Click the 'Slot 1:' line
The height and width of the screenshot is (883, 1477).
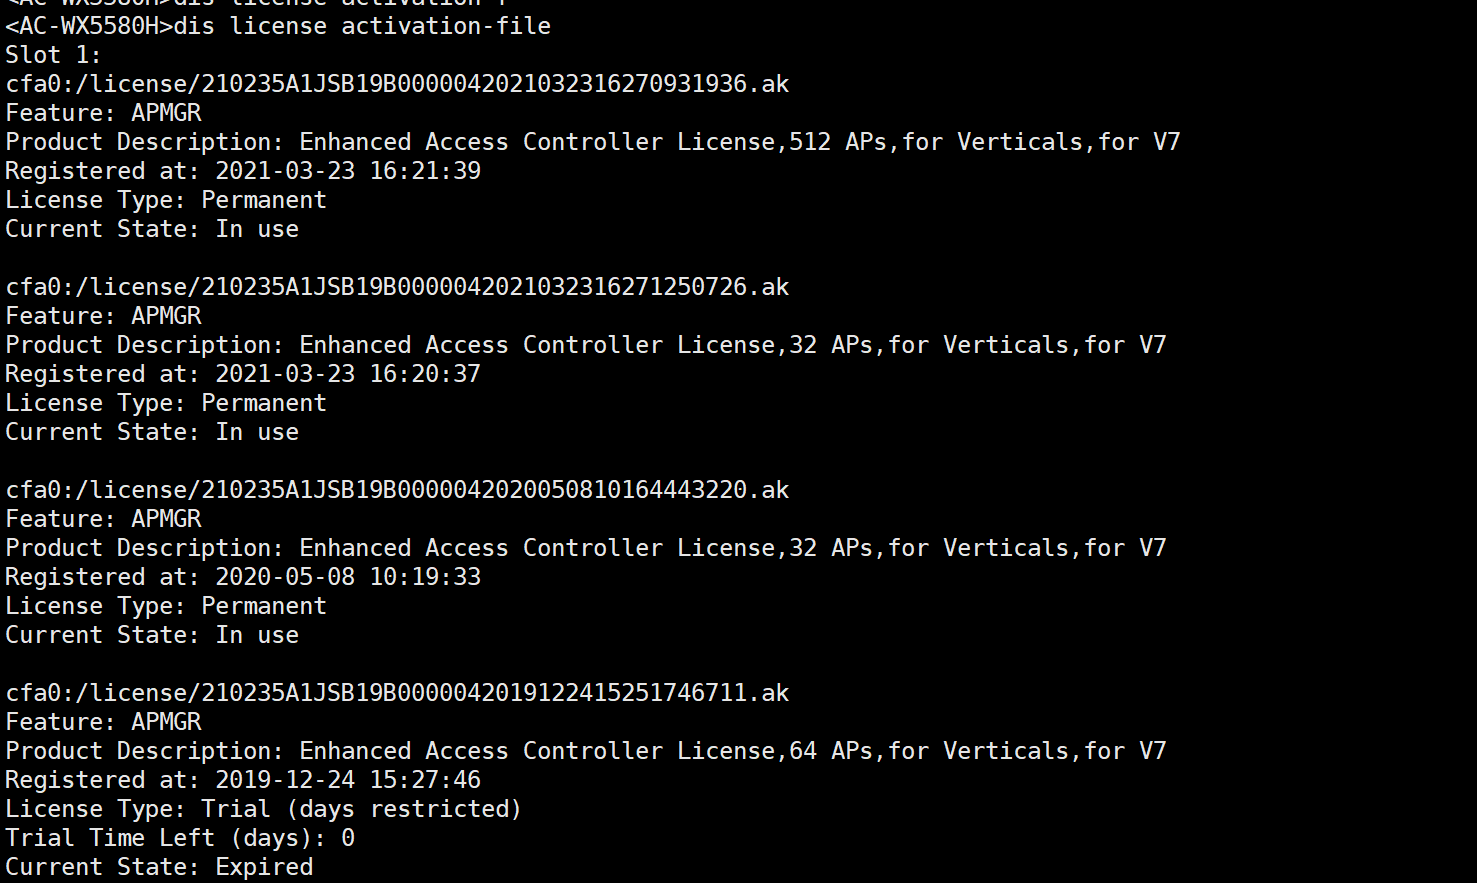54,55
